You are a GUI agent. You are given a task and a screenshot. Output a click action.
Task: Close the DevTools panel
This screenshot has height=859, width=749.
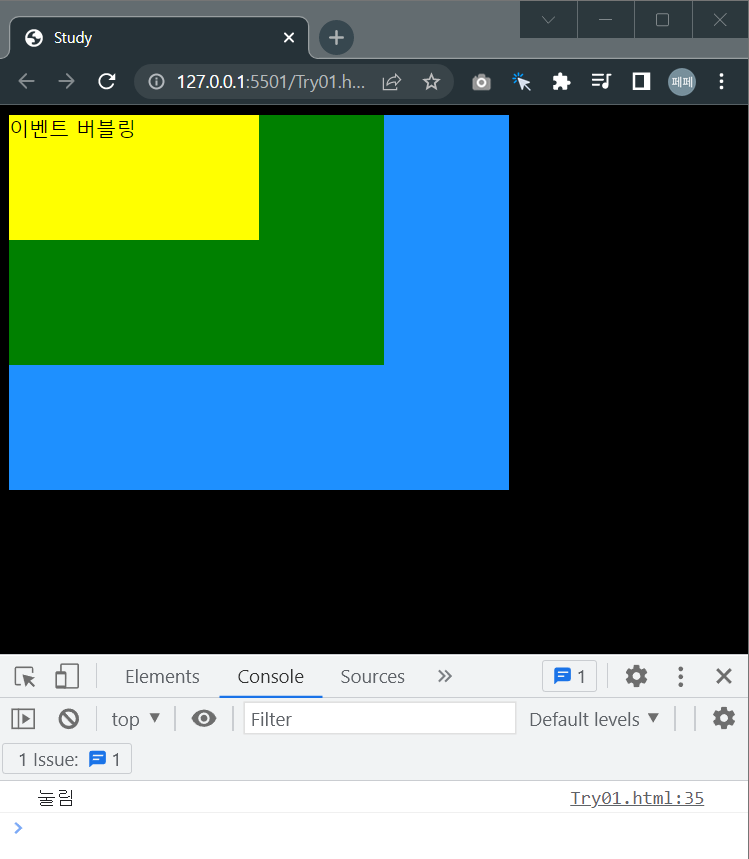pos(724,677)
